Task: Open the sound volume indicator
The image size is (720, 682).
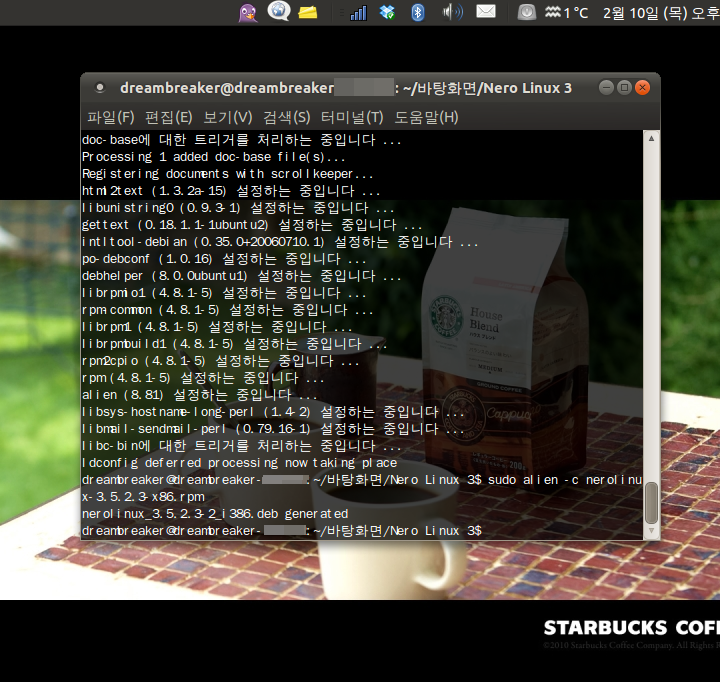Action: pyautogui.click(x=452, y=12)
